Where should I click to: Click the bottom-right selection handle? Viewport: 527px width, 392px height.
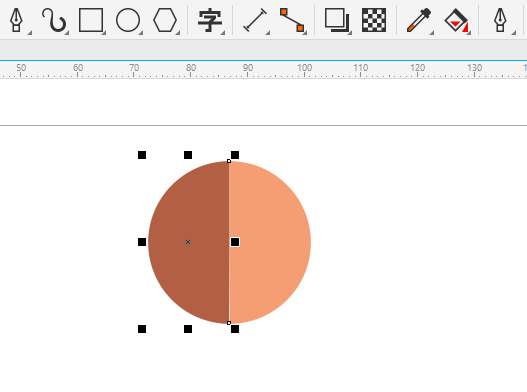click(235, 329)
